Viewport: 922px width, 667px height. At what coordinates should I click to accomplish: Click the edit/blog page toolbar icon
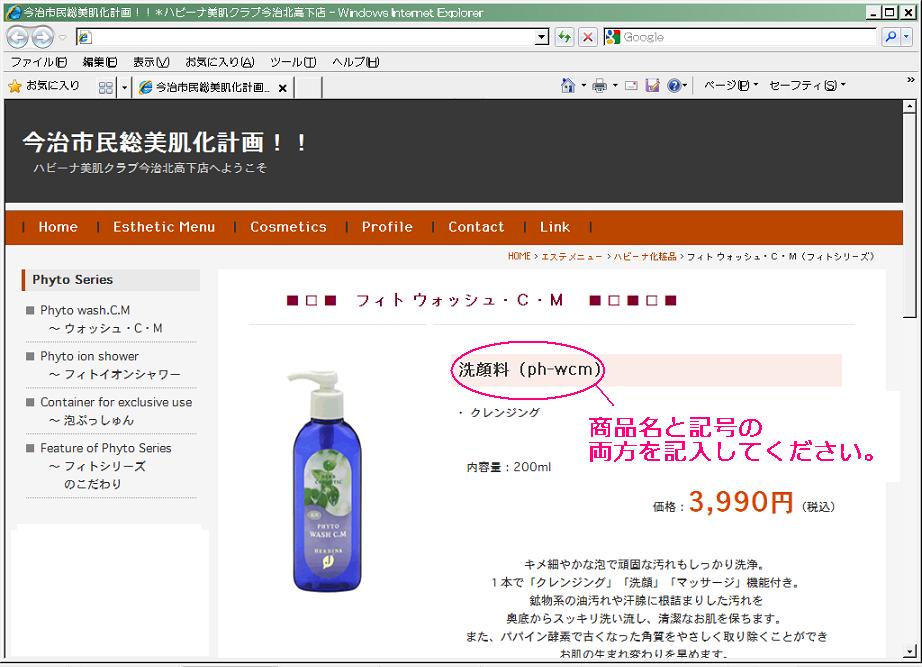point(652,86)
